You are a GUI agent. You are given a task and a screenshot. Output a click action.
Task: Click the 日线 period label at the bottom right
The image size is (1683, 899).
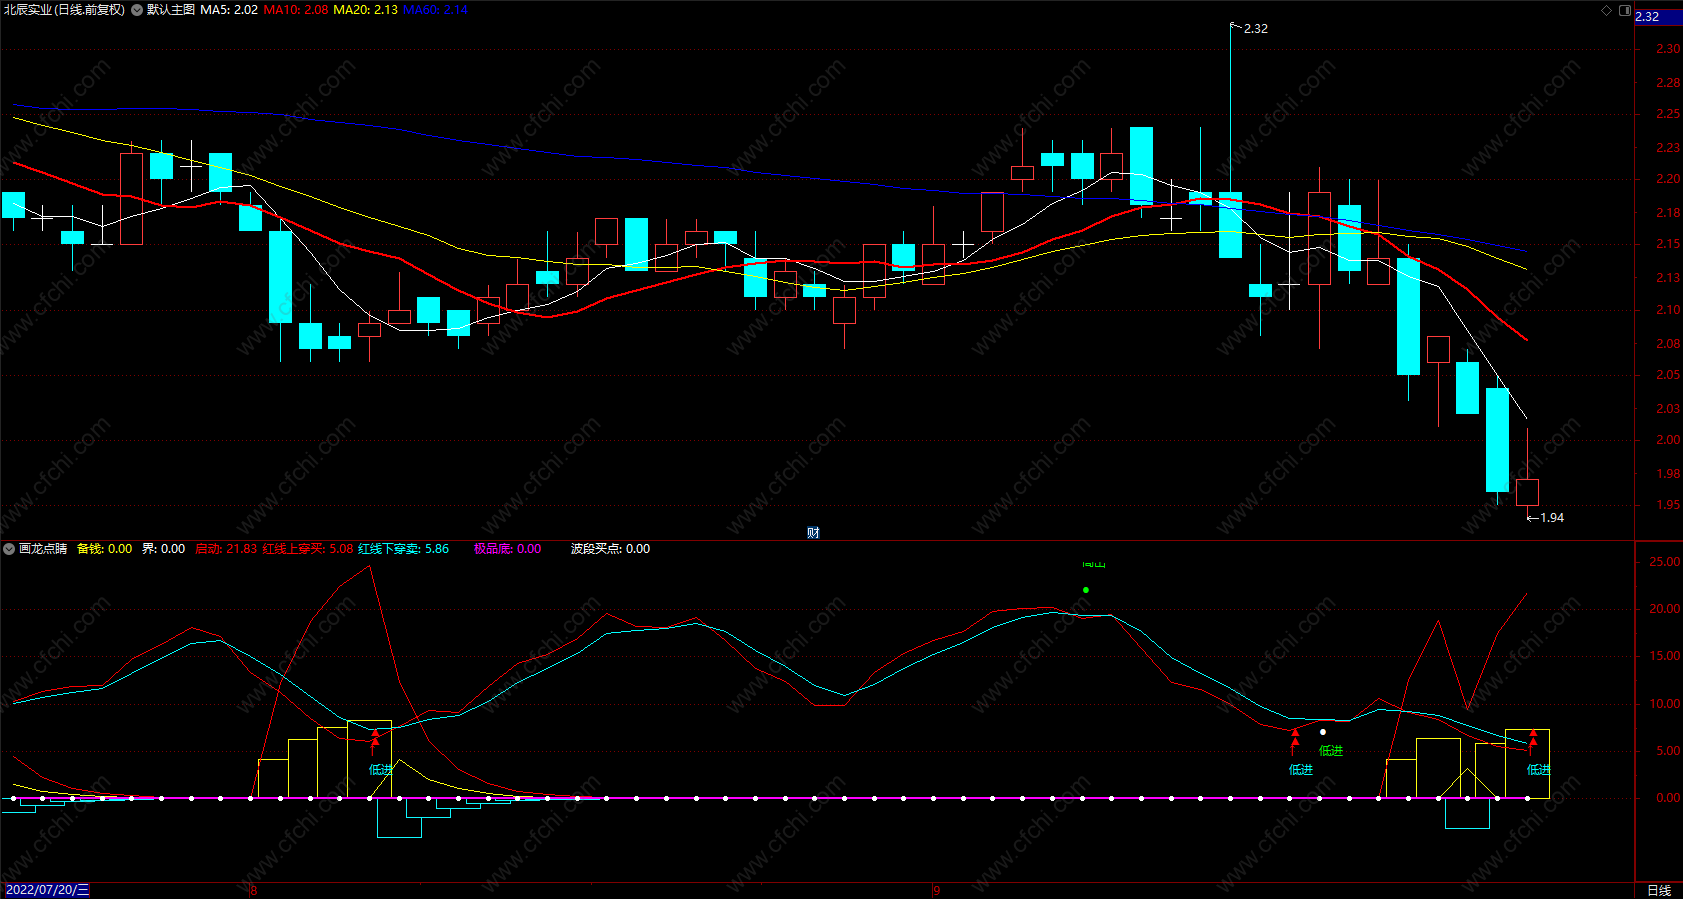pos(1659,890)
